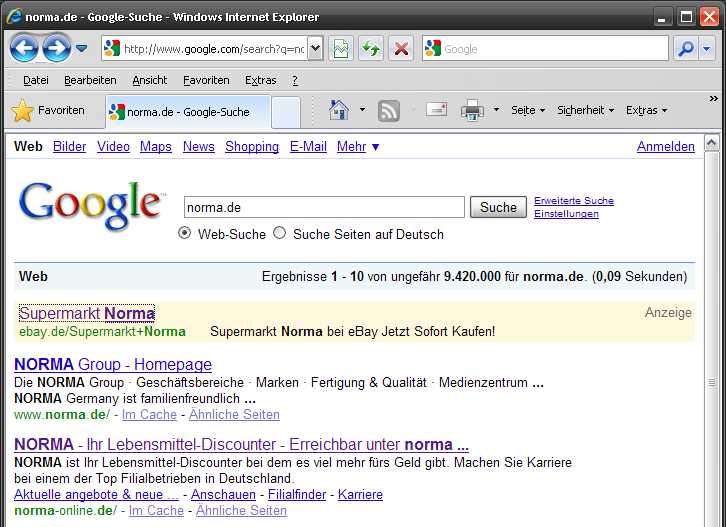726x527 pixels.
Task: Open the Bearbeiten menu
Action: pyautogui.click(x=90, y=80)
